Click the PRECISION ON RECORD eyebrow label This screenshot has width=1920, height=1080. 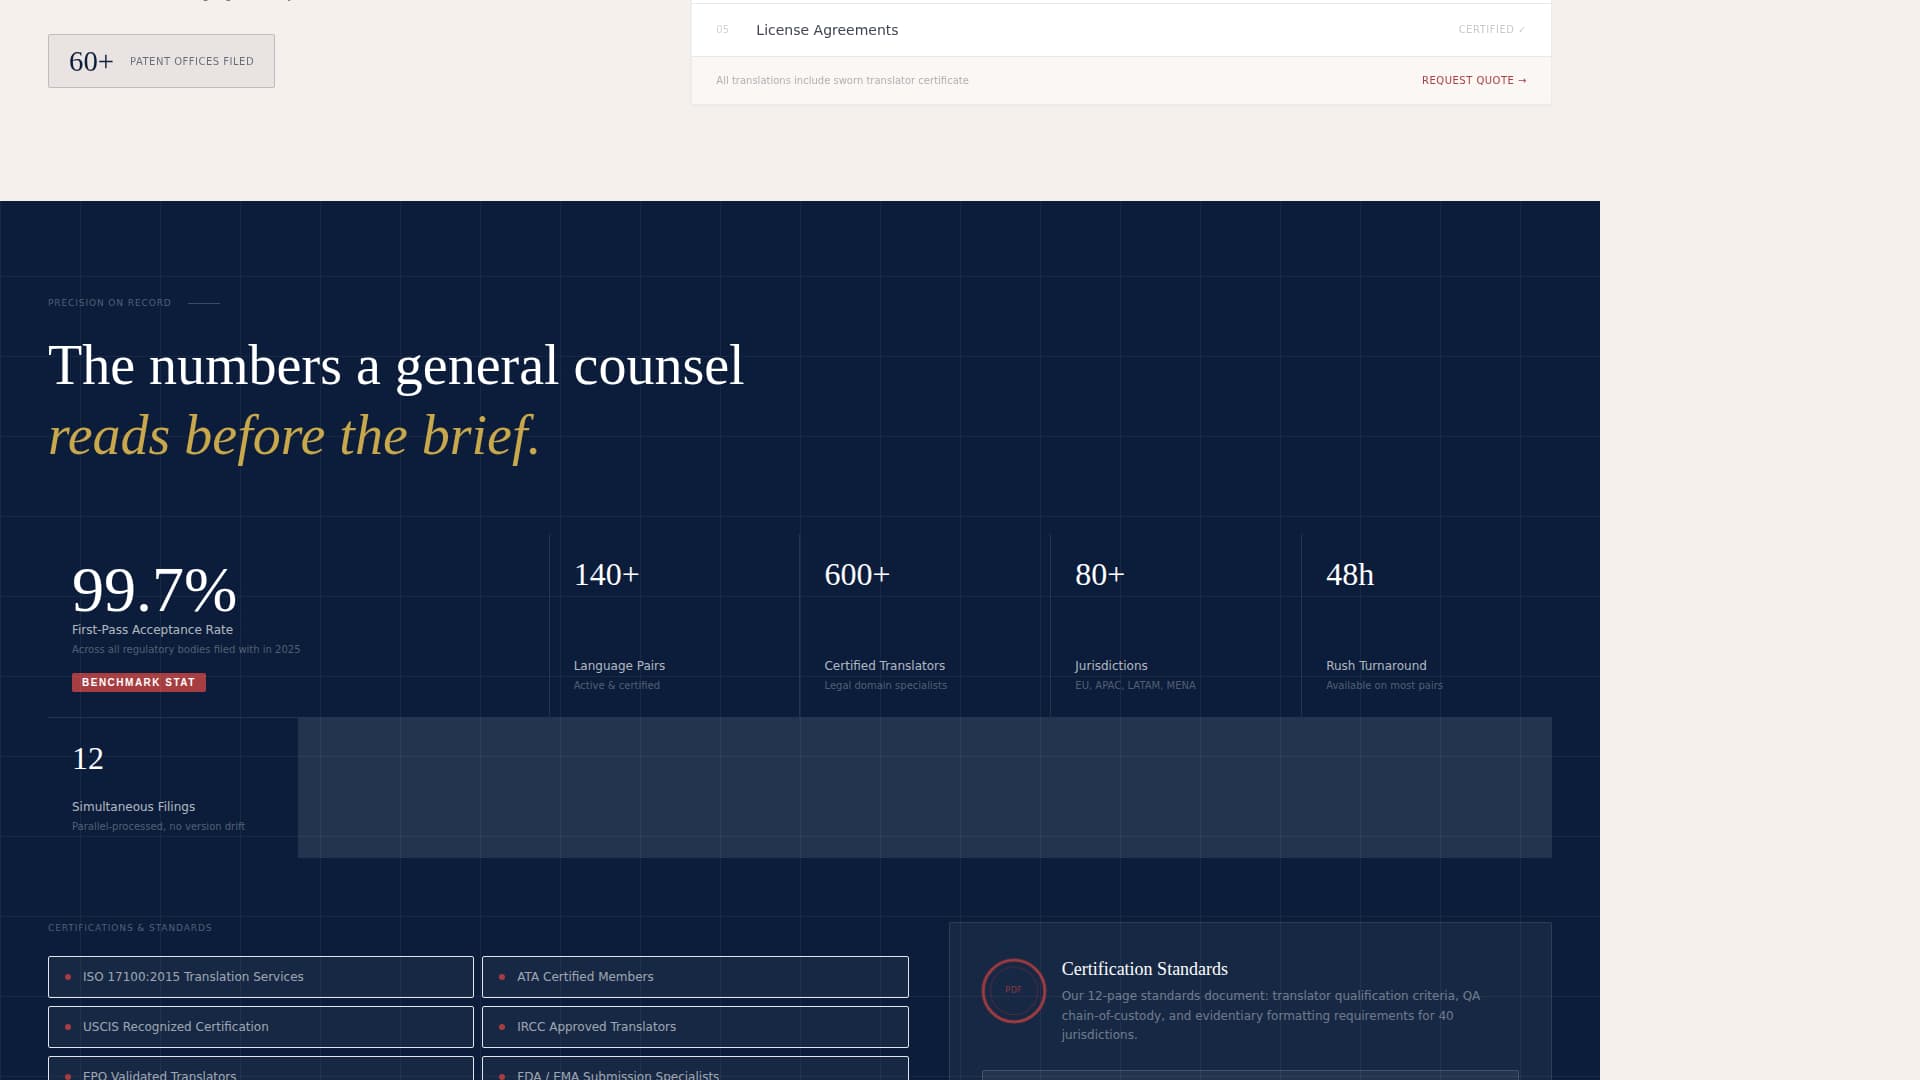[109, 303]
